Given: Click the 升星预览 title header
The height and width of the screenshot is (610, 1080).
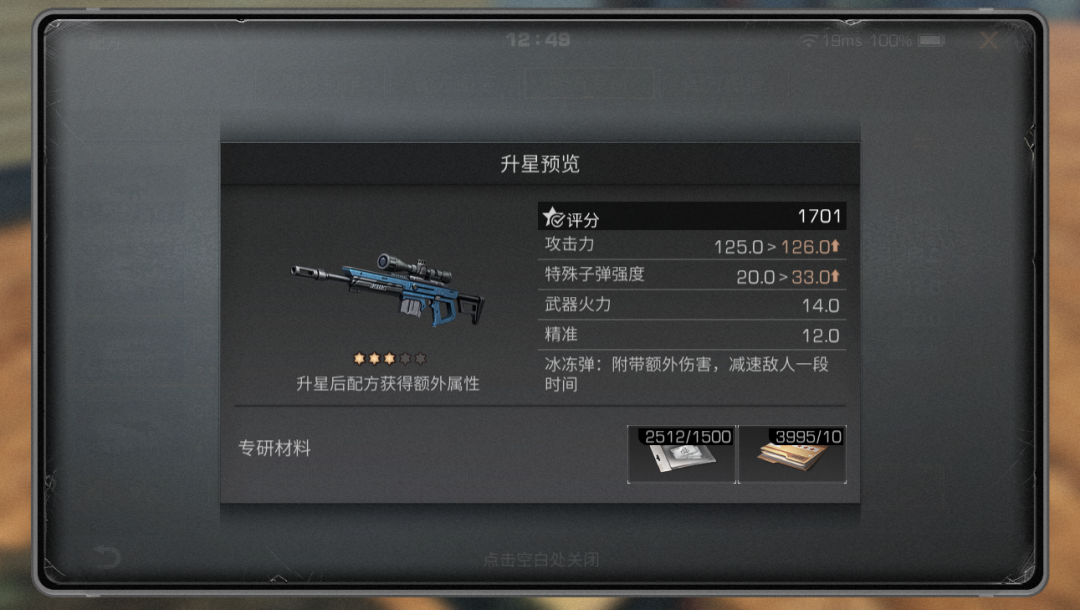Looking at the screenshot, I should coord(540,164).
